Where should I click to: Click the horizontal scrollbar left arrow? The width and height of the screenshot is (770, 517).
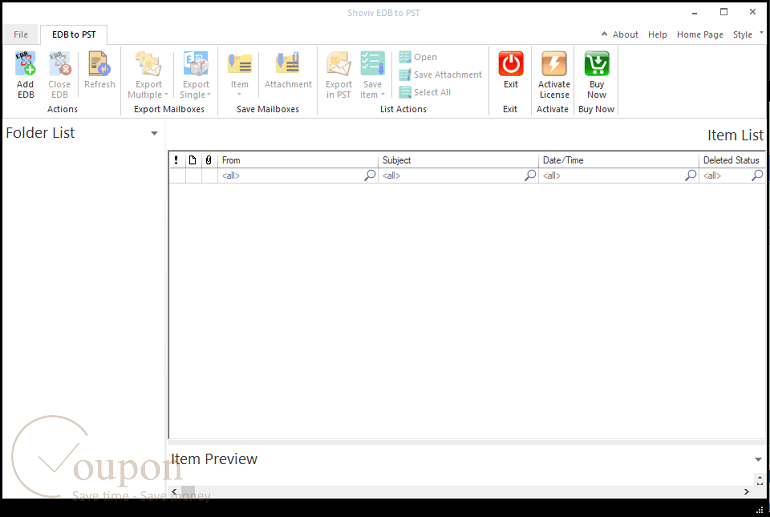point(174,491)
